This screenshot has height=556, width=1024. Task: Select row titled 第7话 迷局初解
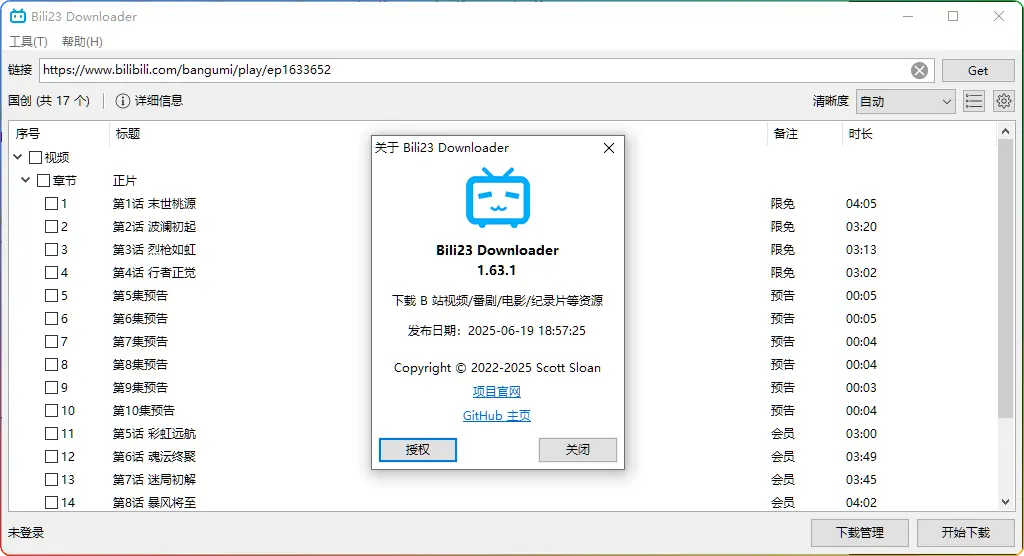point(154,480)
